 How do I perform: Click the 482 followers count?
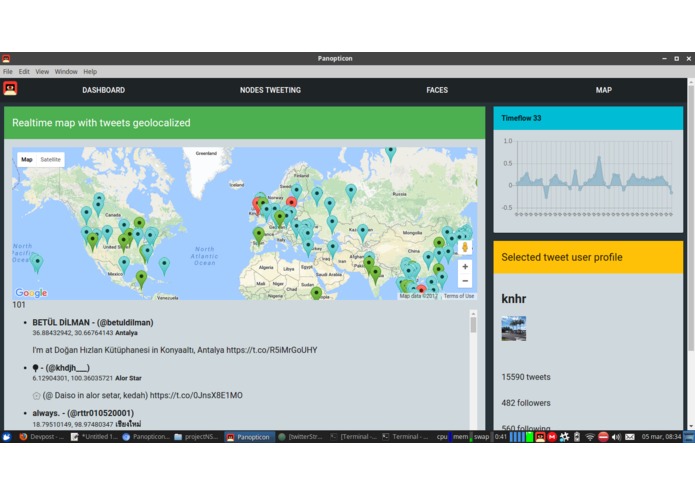click(x=526, y=403)
